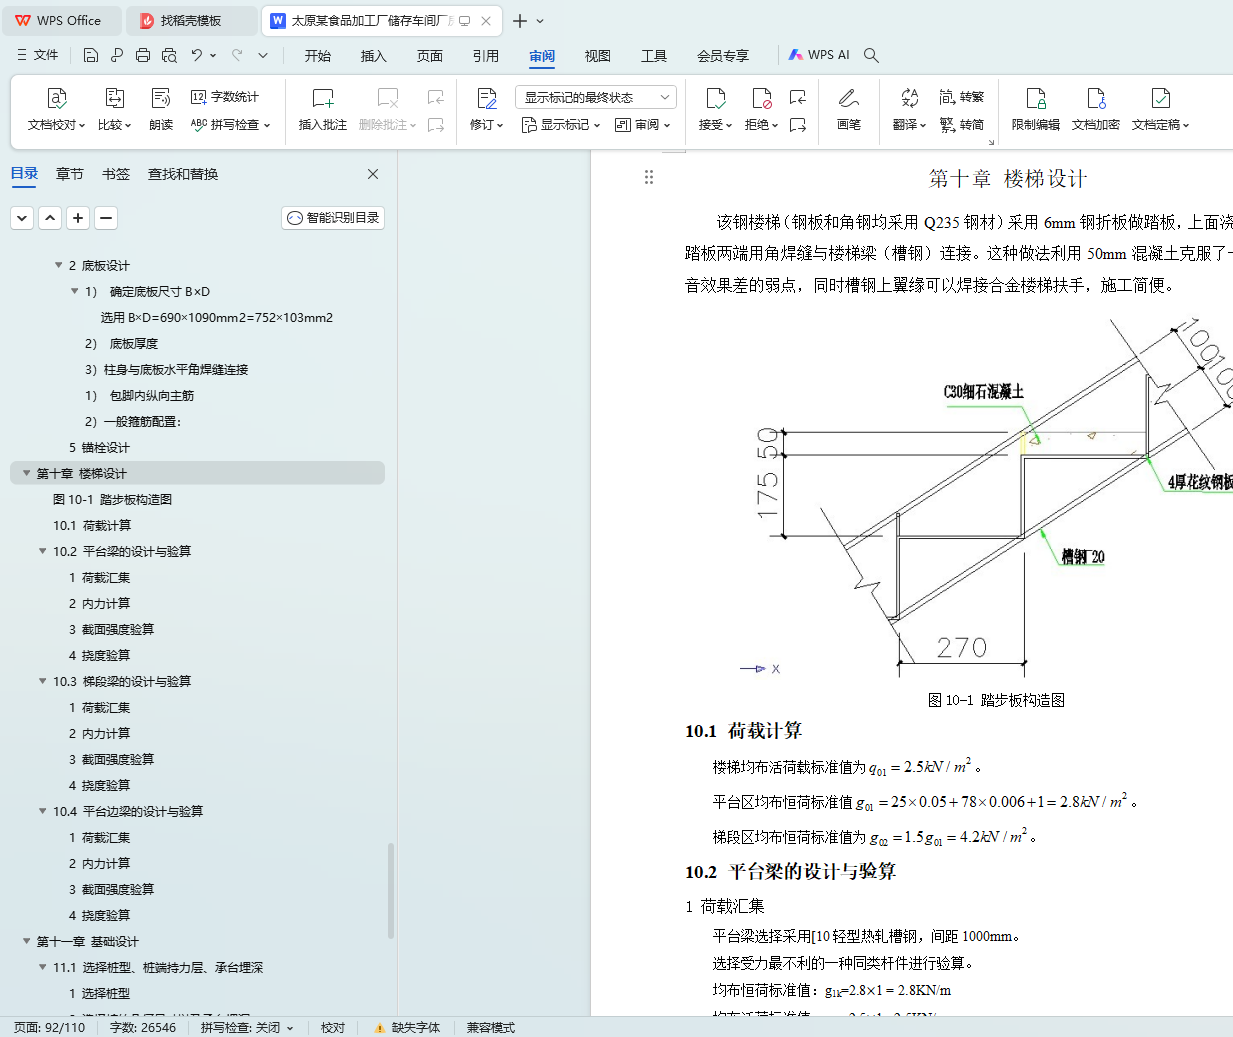Image resolution: width=1233 pixels, height=1037 pixels.
Task: Collapse the 10.2 平台梁的设计与验算 node
Action: [43, 551]
